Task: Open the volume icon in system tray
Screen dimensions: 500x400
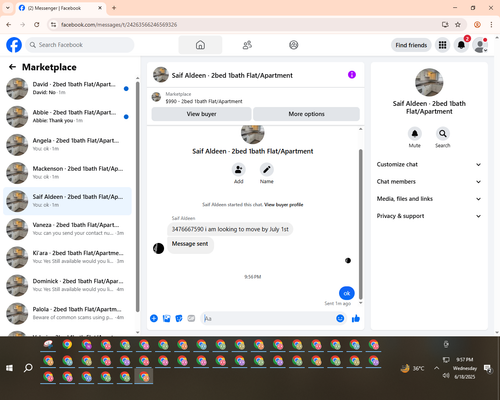Action: [446, 376]
